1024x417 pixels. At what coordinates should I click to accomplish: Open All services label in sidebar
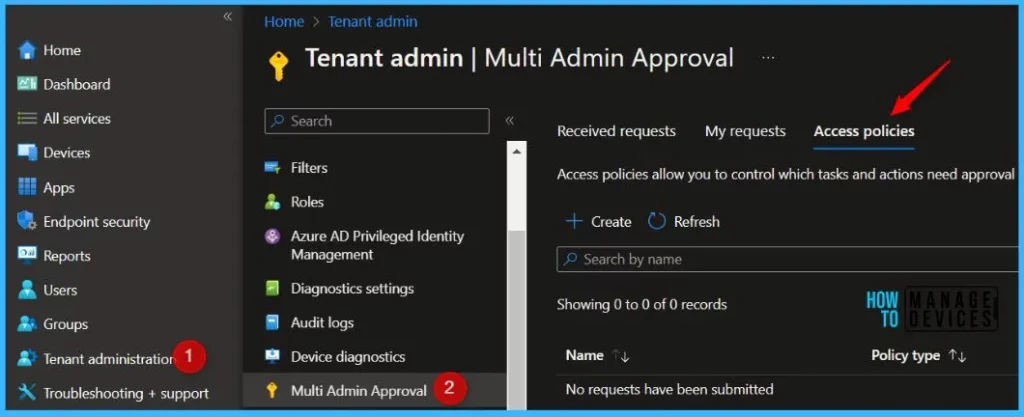coord(76,119)
